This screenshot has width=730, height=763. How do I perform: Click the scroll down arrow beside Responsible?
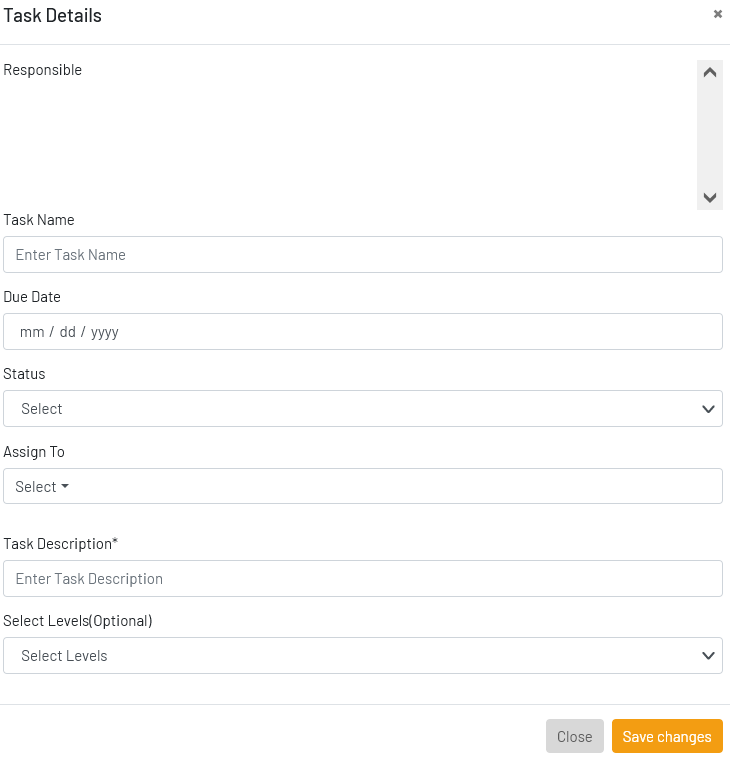click(x=710, y=197)
